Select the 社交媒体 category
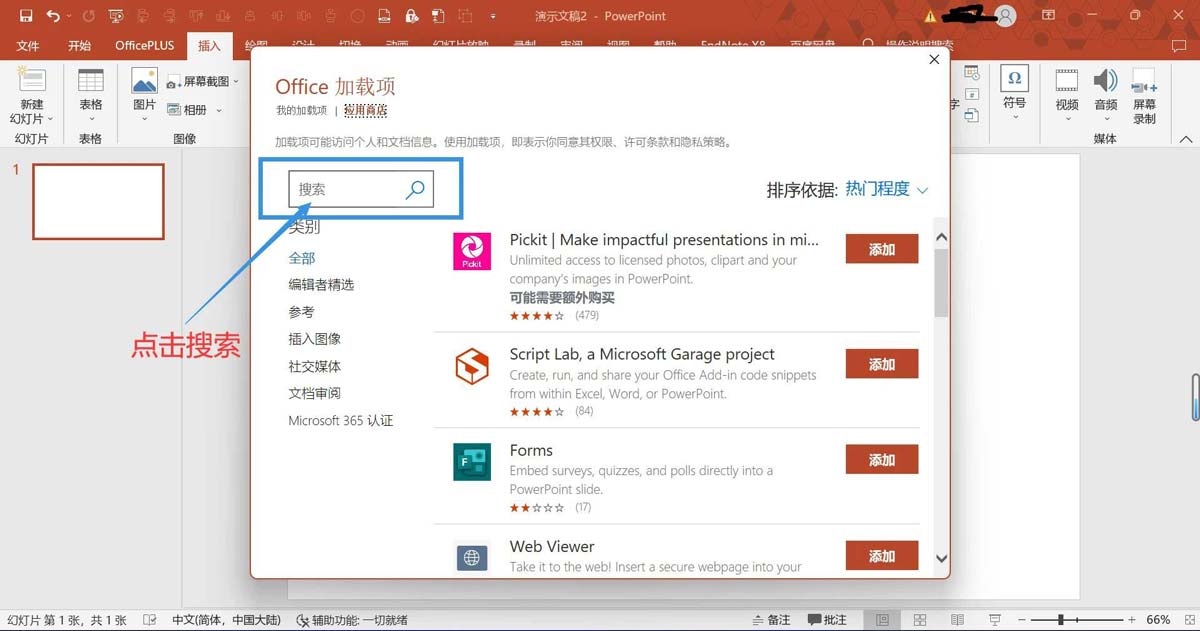This screenshot has height=631, width=1200. pyautogui.click(x=315, y=366)
